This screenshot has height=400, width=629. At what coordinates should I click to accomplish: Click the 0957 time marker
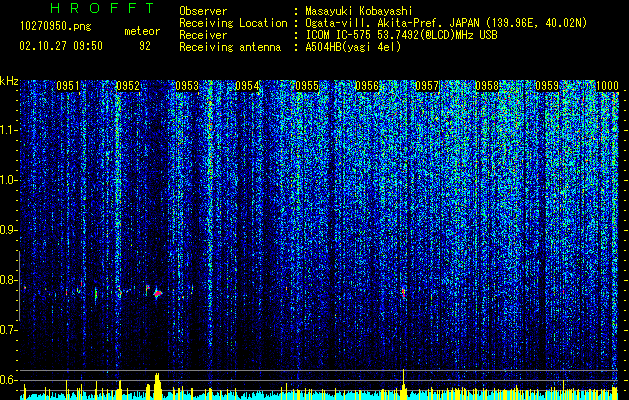point(427,86)
